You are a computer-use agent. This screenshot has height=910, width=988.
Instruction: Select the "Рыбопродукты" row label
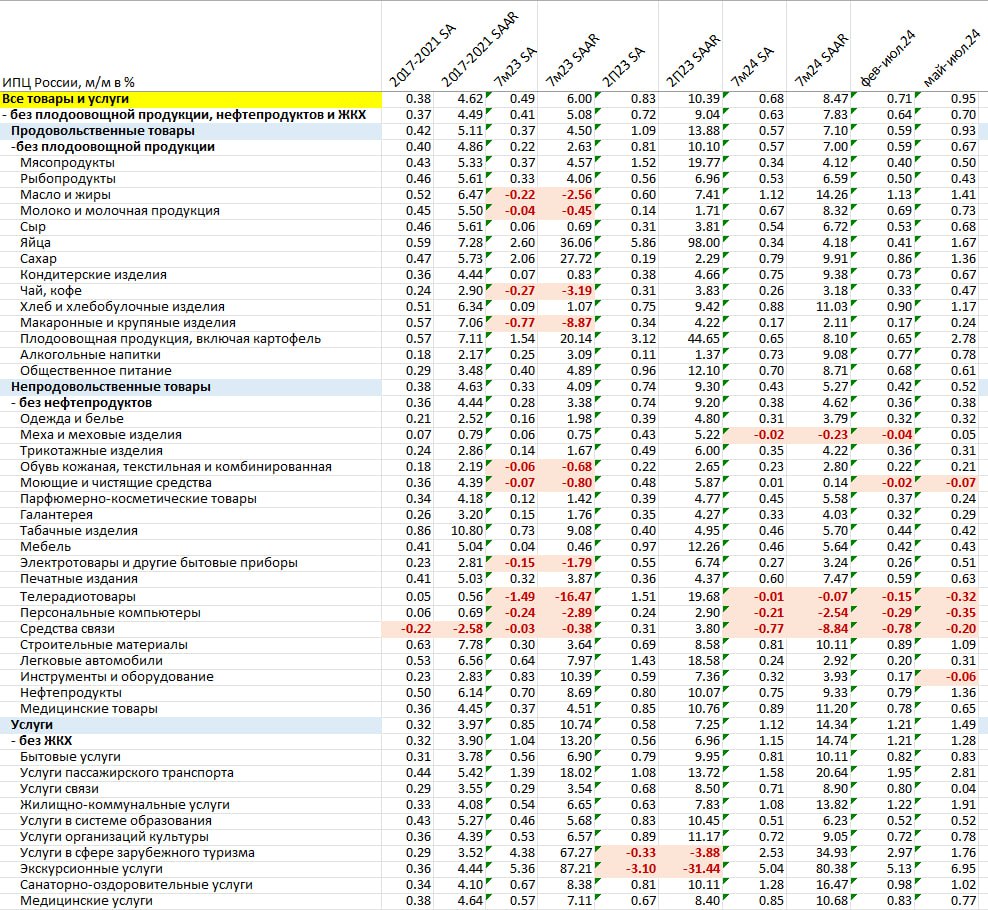(x=67, y=179)
